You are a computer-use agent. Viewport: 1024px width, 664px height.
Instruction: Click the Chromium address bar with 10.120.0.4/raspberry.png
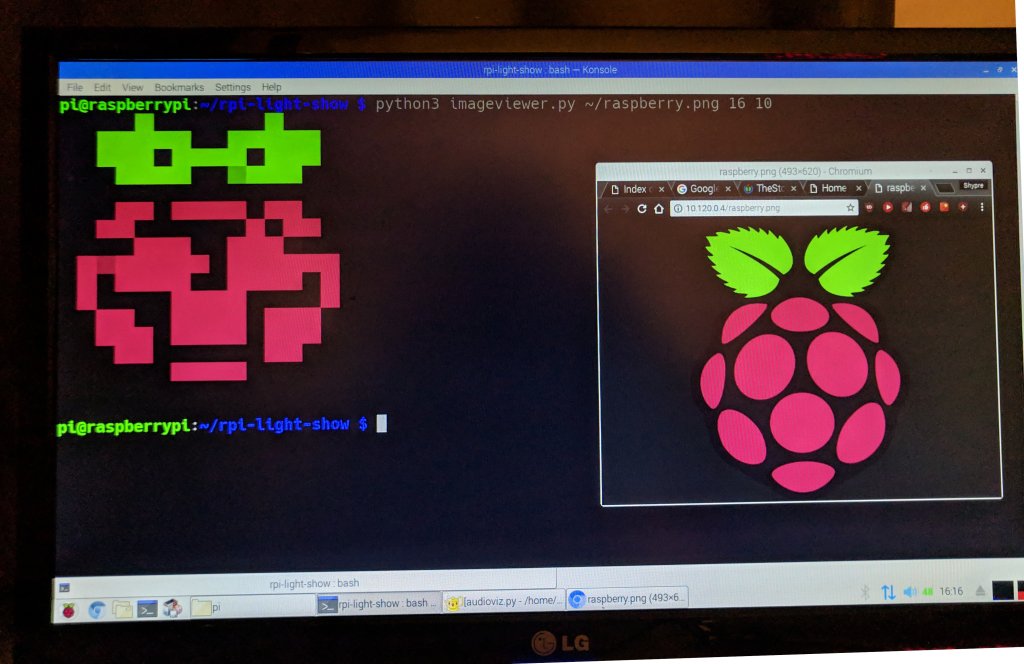pyautogui.click(x=763, y=208)
